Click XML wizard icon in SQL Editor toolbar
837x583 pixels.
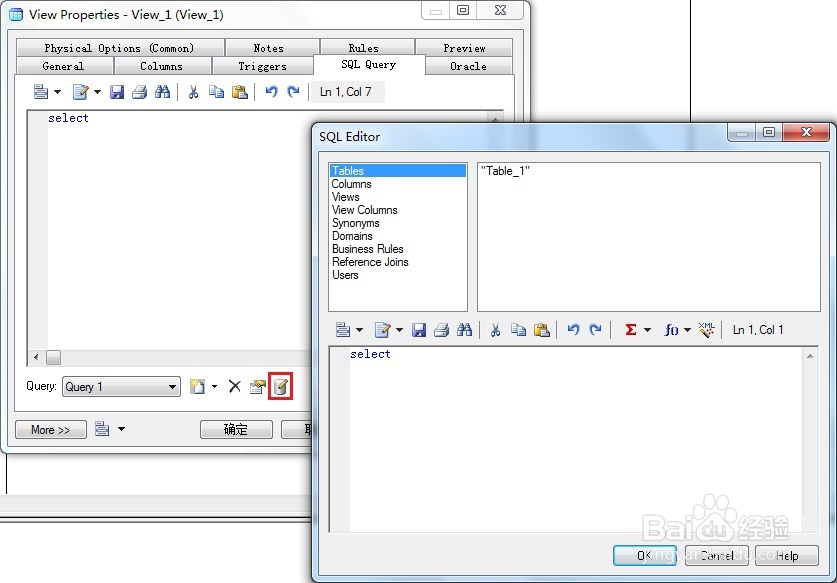click(707, 330)
